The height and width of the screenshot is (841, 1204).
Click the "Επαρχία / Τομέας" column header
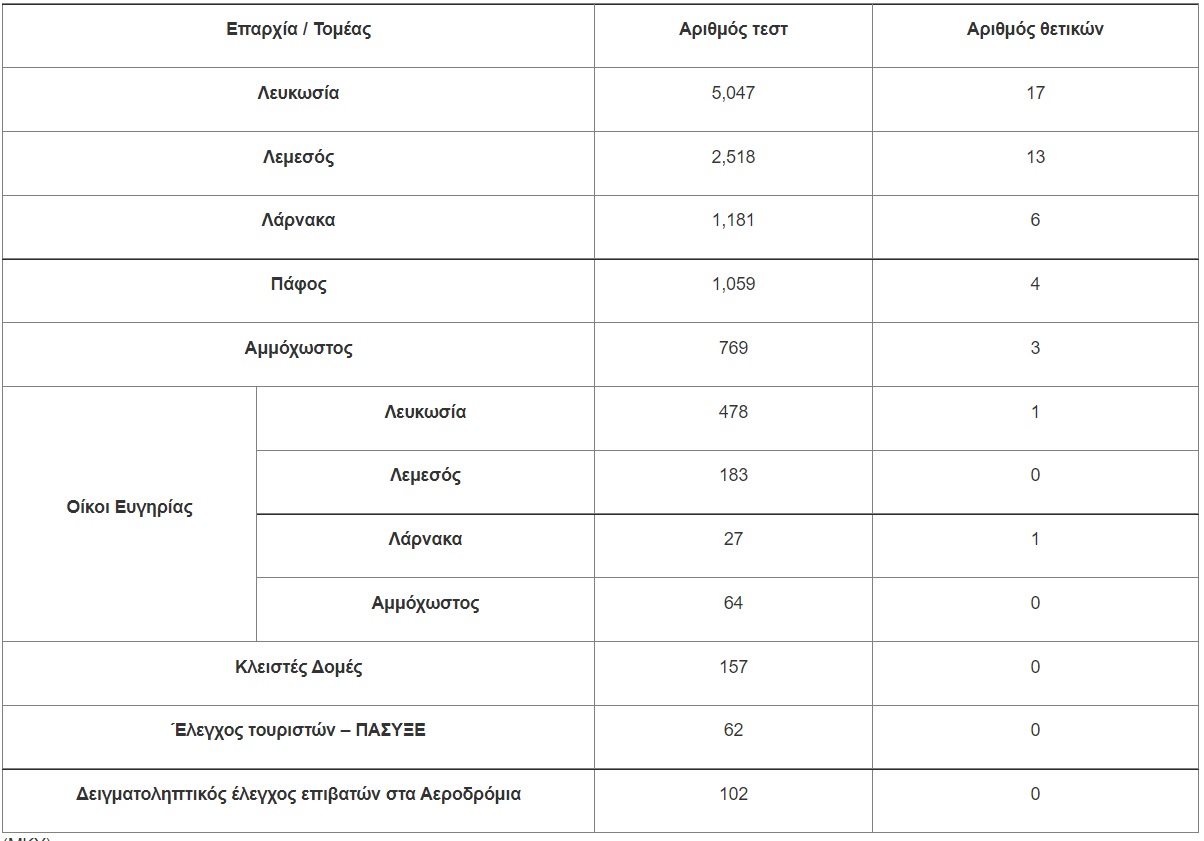tap(298, 30)
